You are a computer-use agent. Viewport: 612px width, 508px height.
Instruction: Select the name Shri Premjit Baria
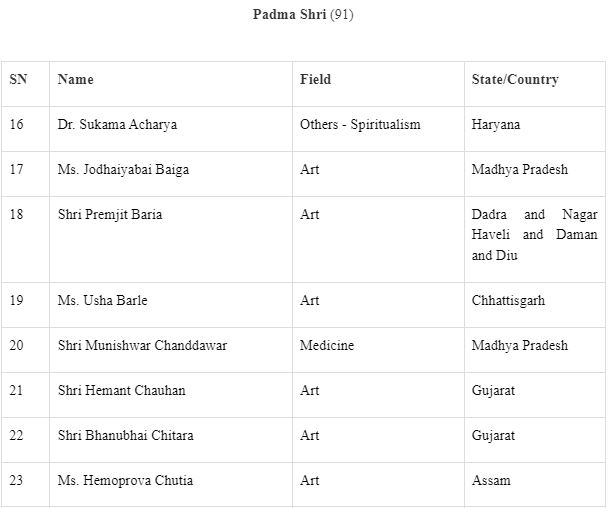pos(110,215)
